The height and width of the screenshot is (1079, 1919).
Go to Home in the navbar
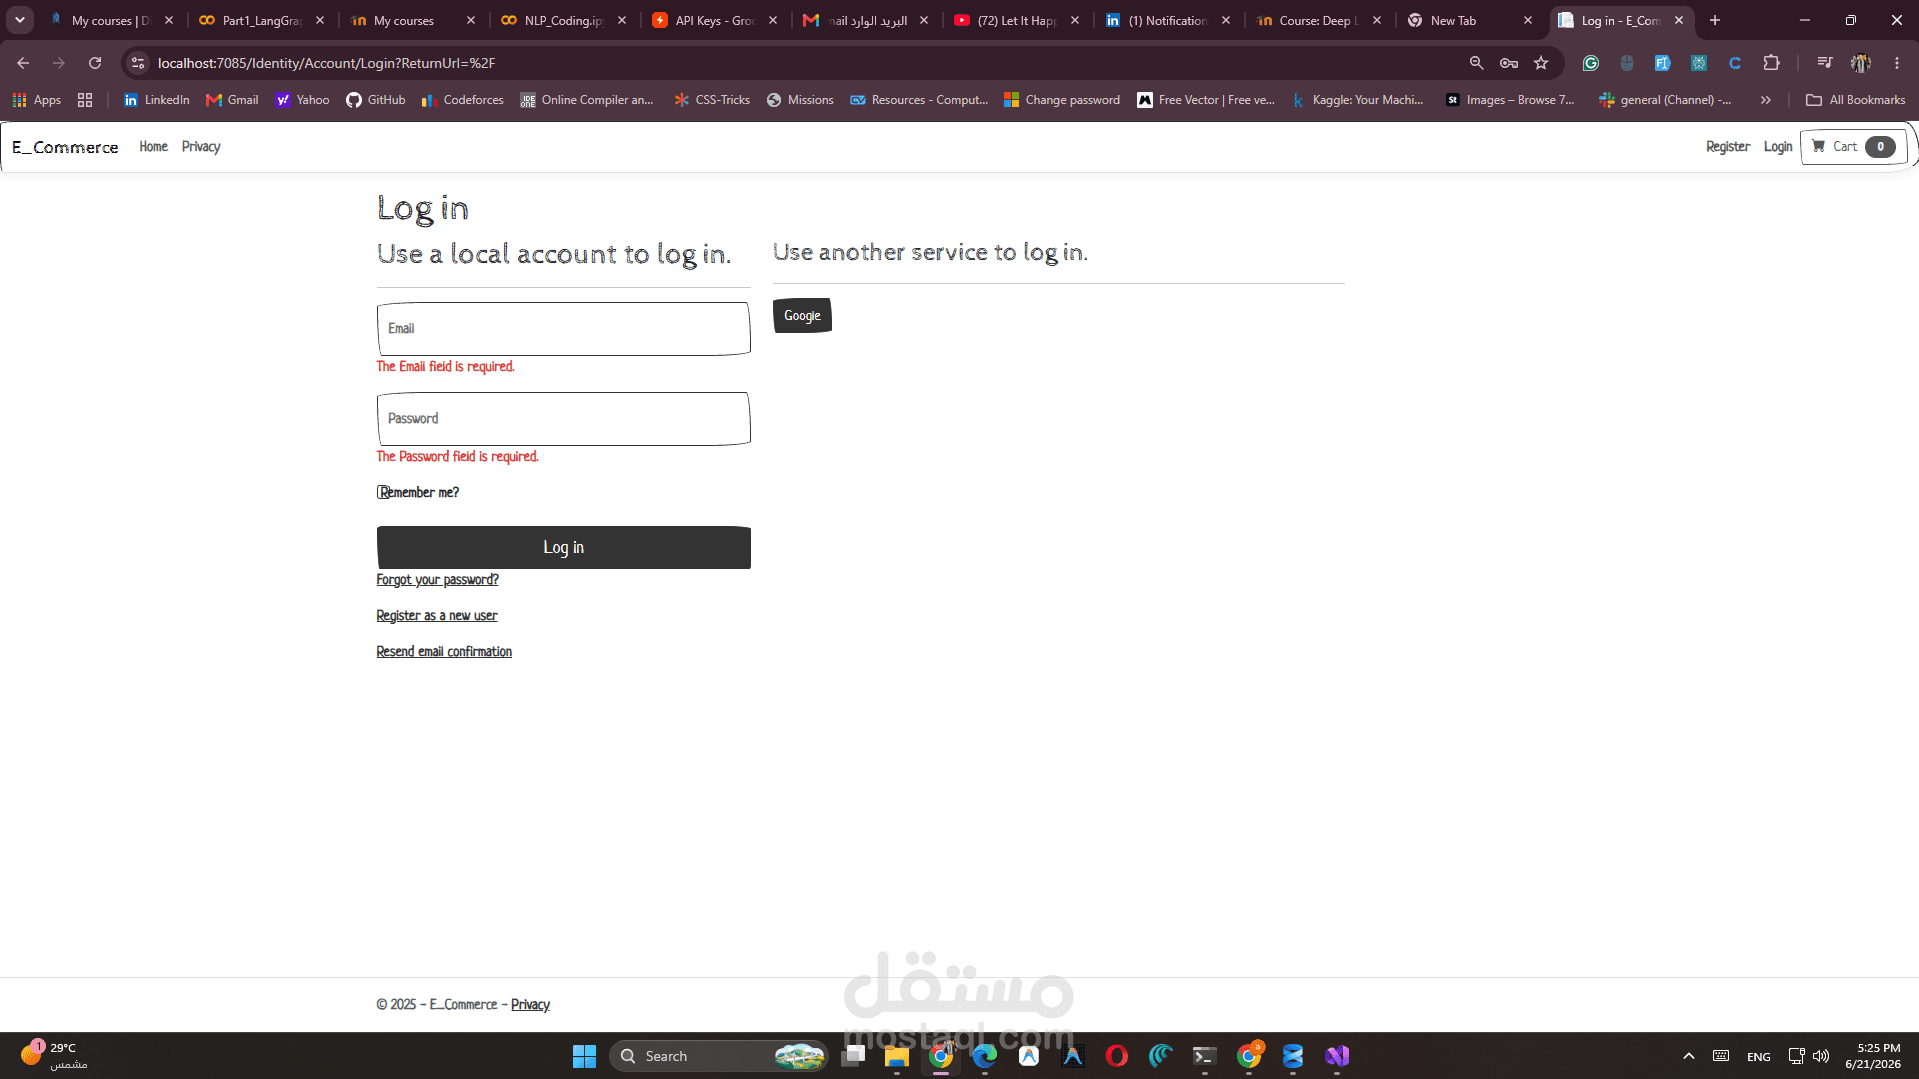pos(153,147)
